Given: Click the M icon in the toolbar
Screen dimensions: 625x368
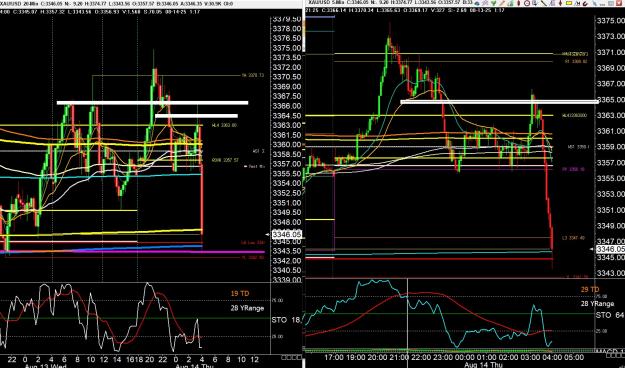Looking at the screenshot, I should click(x=578, y=4).
